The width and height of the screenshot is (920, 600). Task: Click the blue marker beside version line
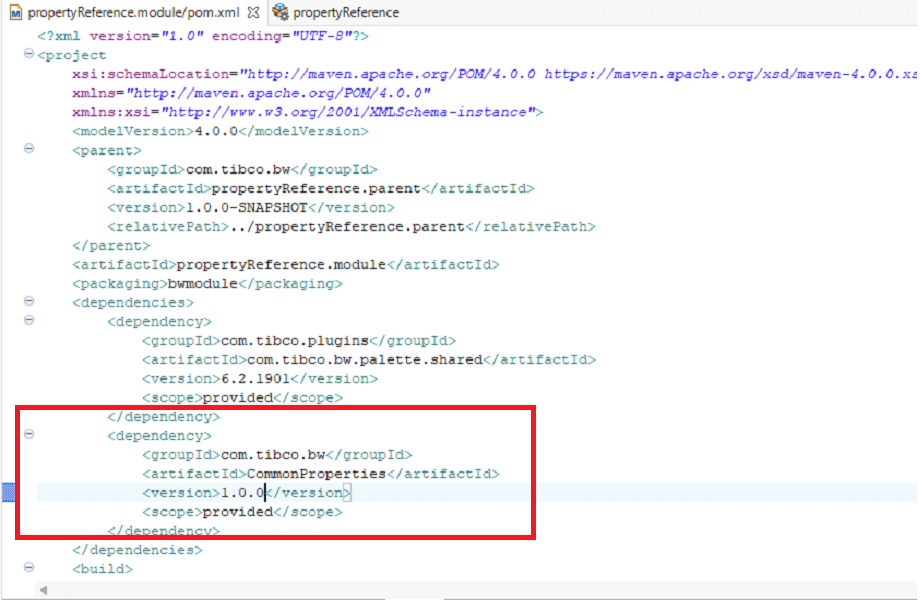coord(8,492)
